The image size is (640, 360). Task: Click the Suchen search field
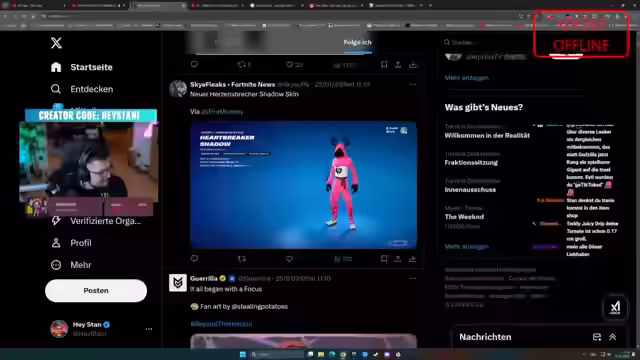[486, 42]
